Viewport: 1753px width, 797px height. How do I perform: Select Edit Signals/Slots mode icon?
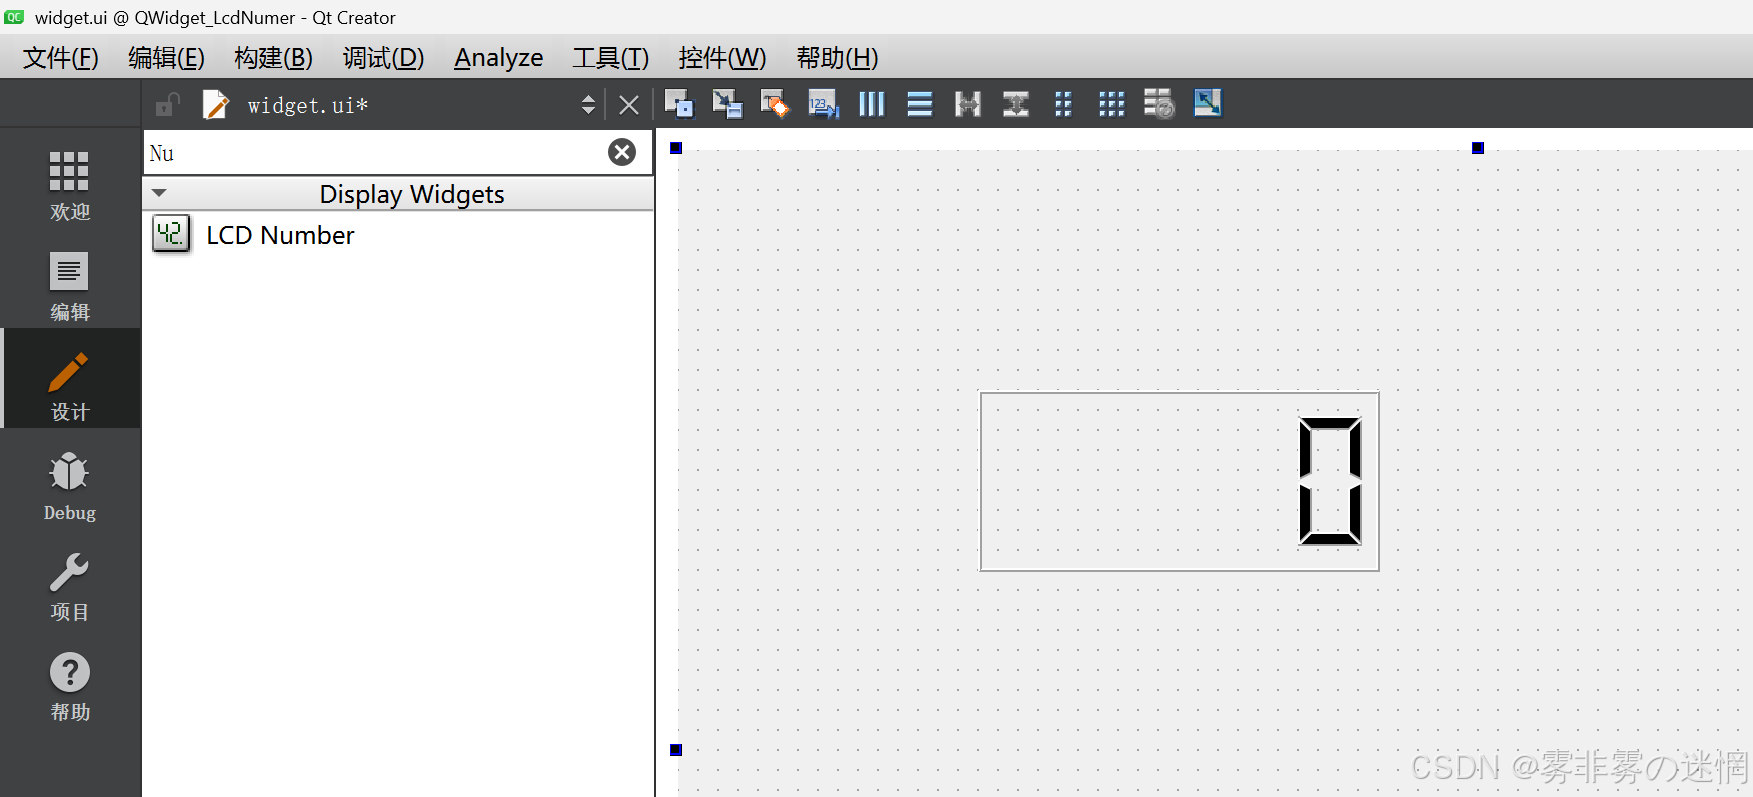[x=727, y=103]
